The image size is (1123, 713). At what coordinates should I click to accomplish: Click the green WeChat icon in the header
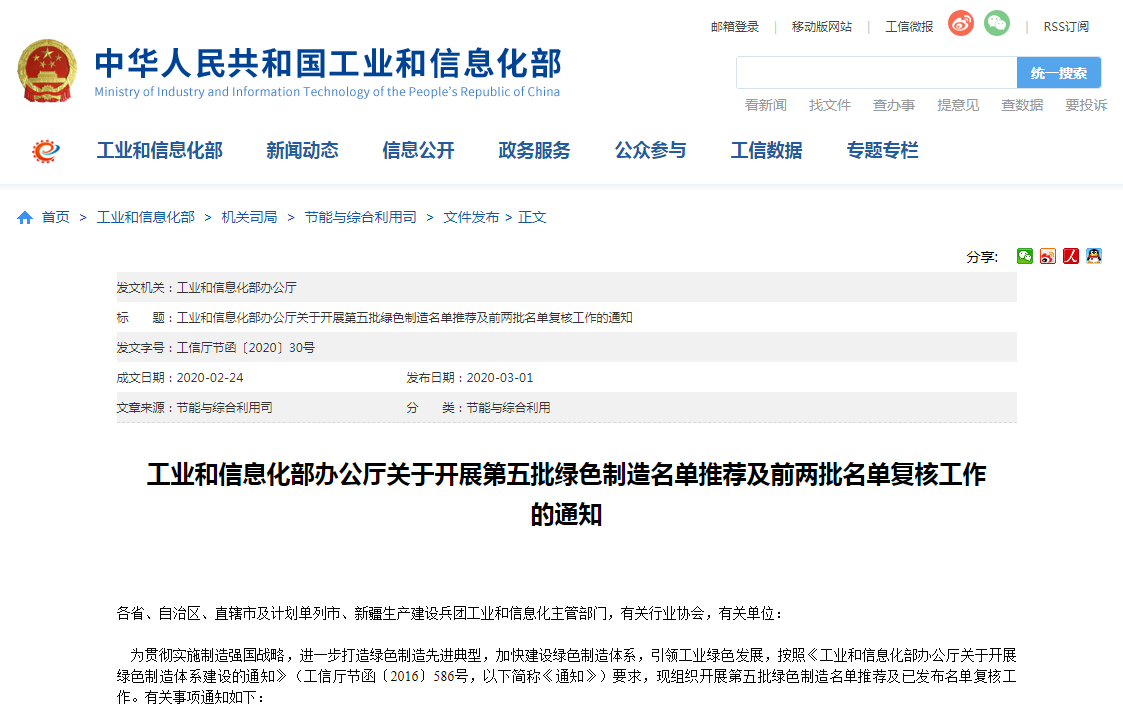tap(996, 24)
